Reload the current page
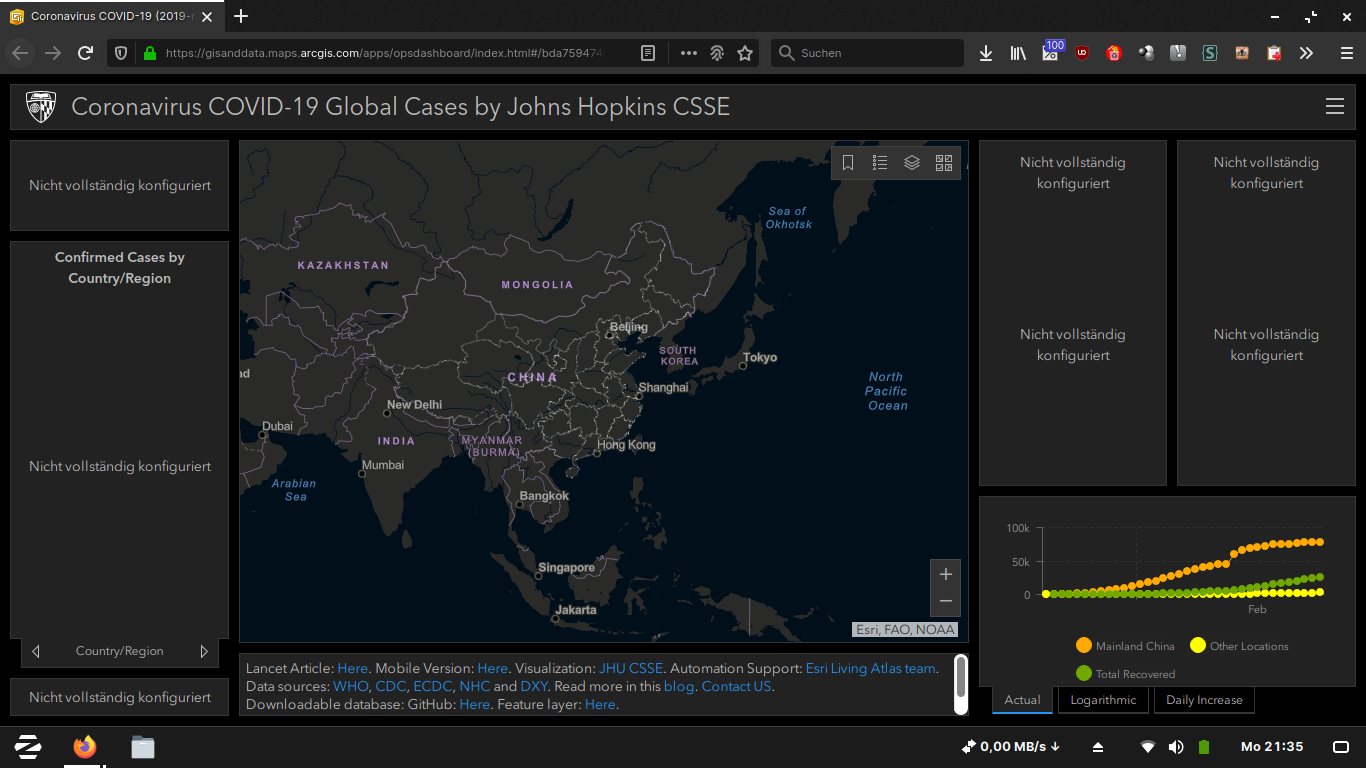The width and height of the screenshot is (1366, 768). point(86,53)
